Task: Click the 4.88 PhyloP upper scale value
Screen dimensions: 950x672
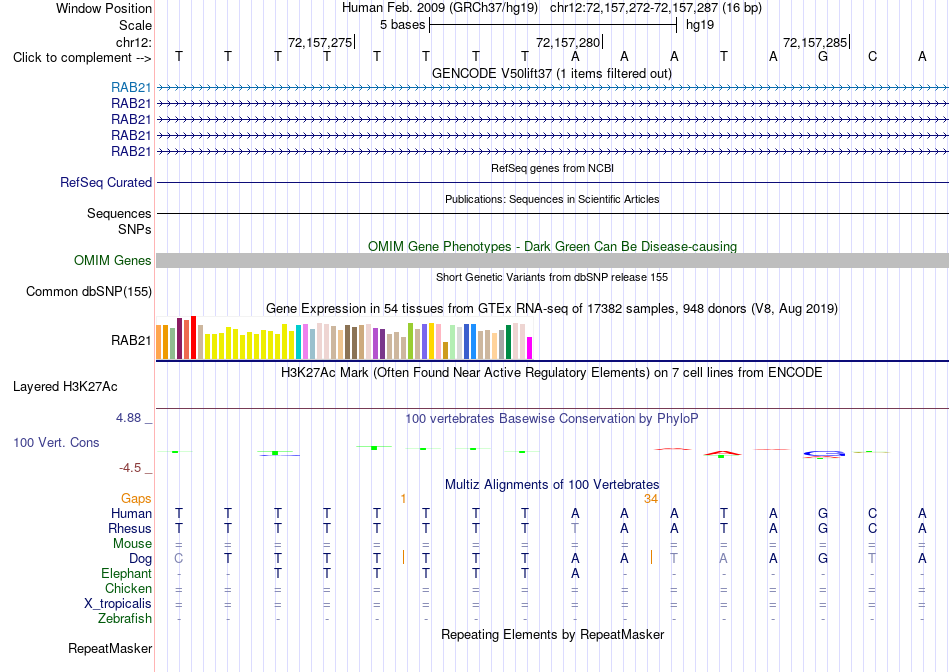Action: tap(128, 418)
